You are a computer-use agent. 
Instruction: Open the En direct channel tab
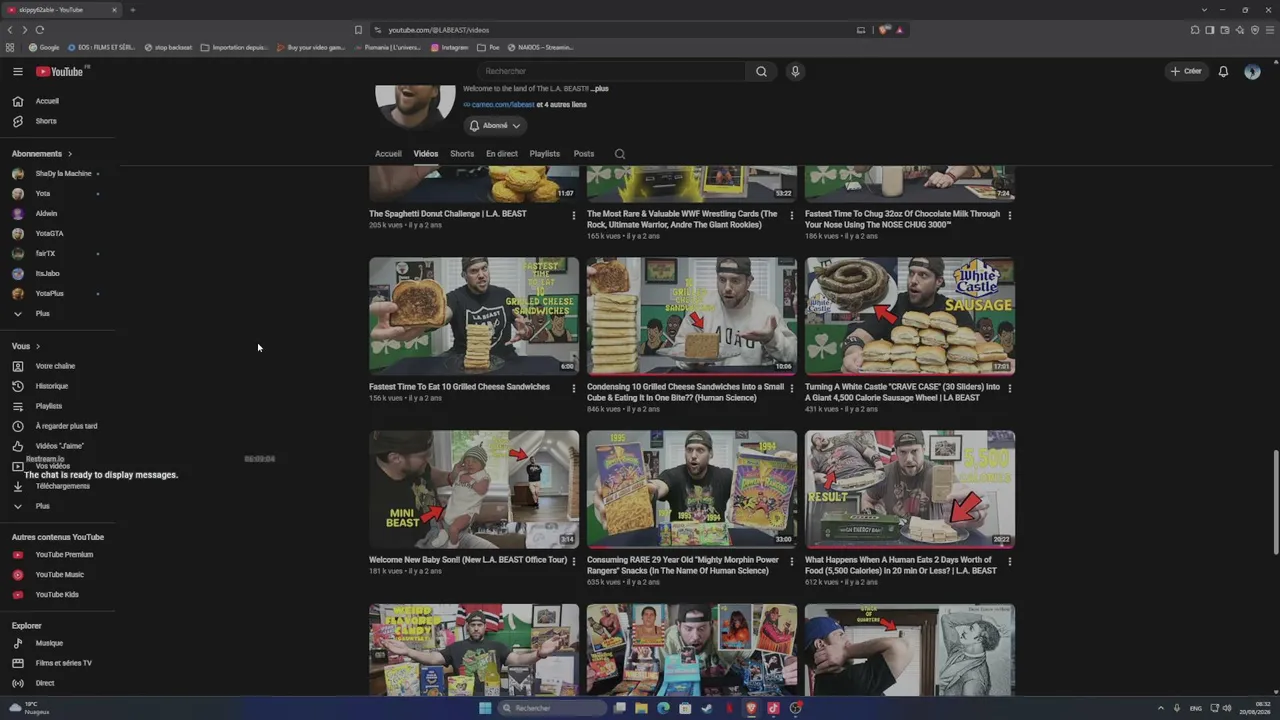[502, 154]
